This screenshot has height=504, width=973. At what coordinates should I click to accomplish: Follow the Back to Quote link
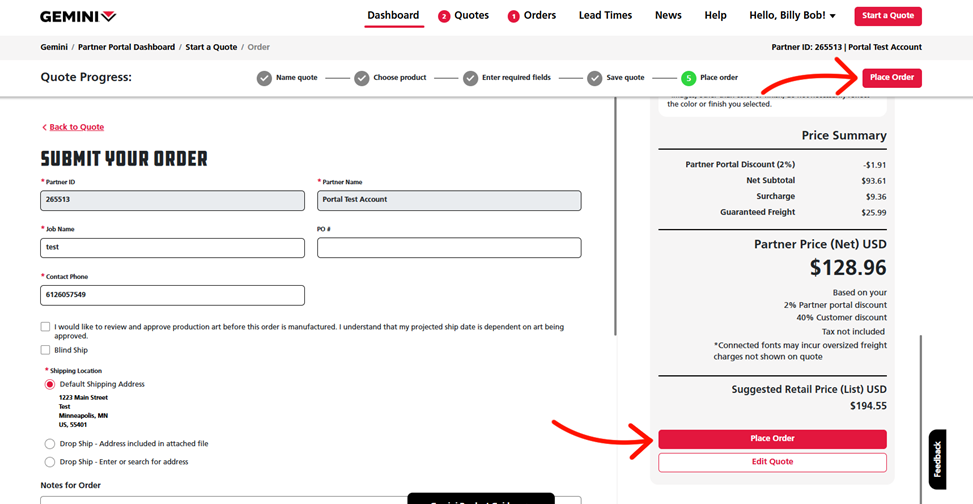click(76, 127)
